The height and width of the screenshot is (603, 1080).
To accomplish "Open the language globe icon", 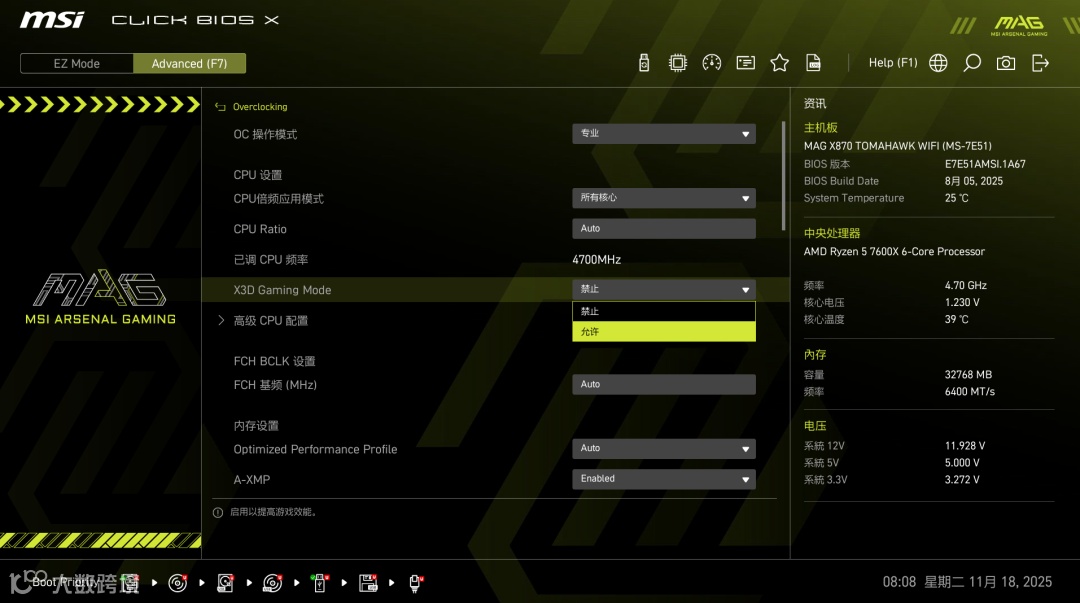I will (x=938, y=63).
